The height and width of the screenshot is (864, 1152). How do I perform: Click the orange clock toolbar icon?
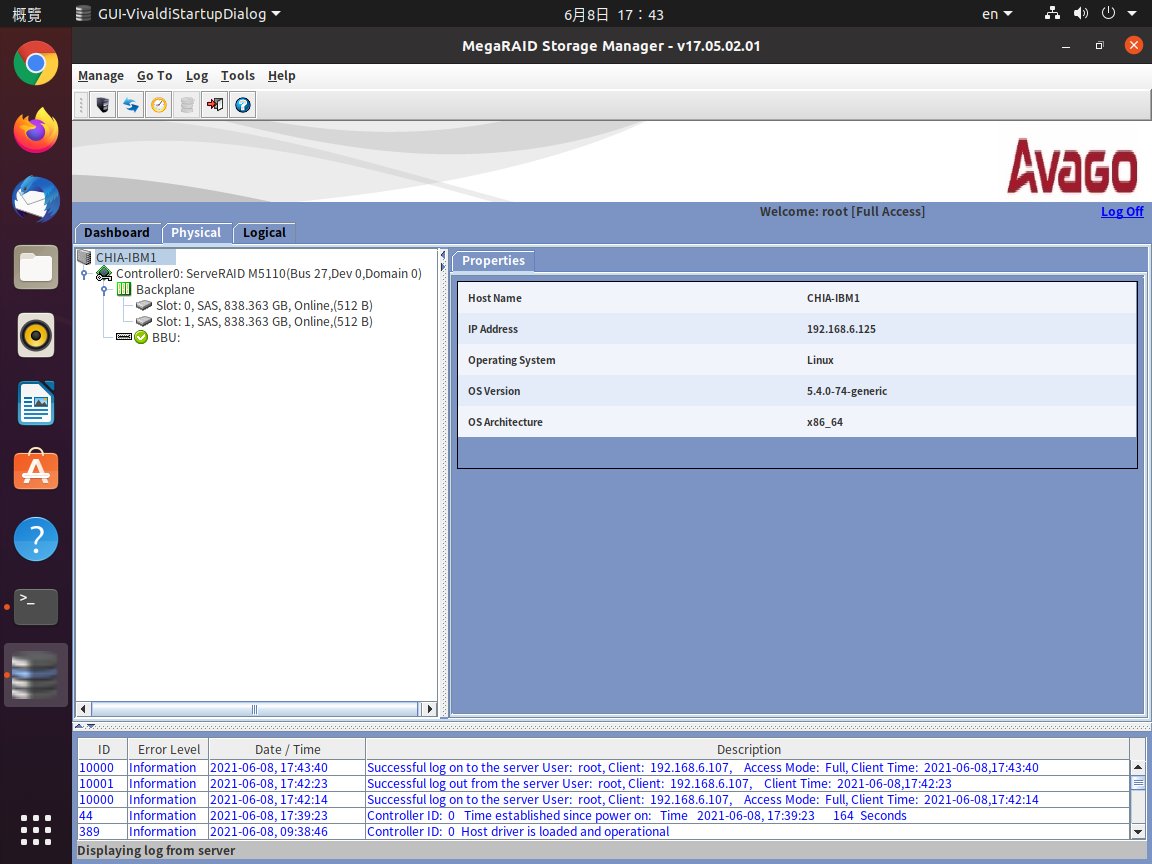click(x=158, y=105)
